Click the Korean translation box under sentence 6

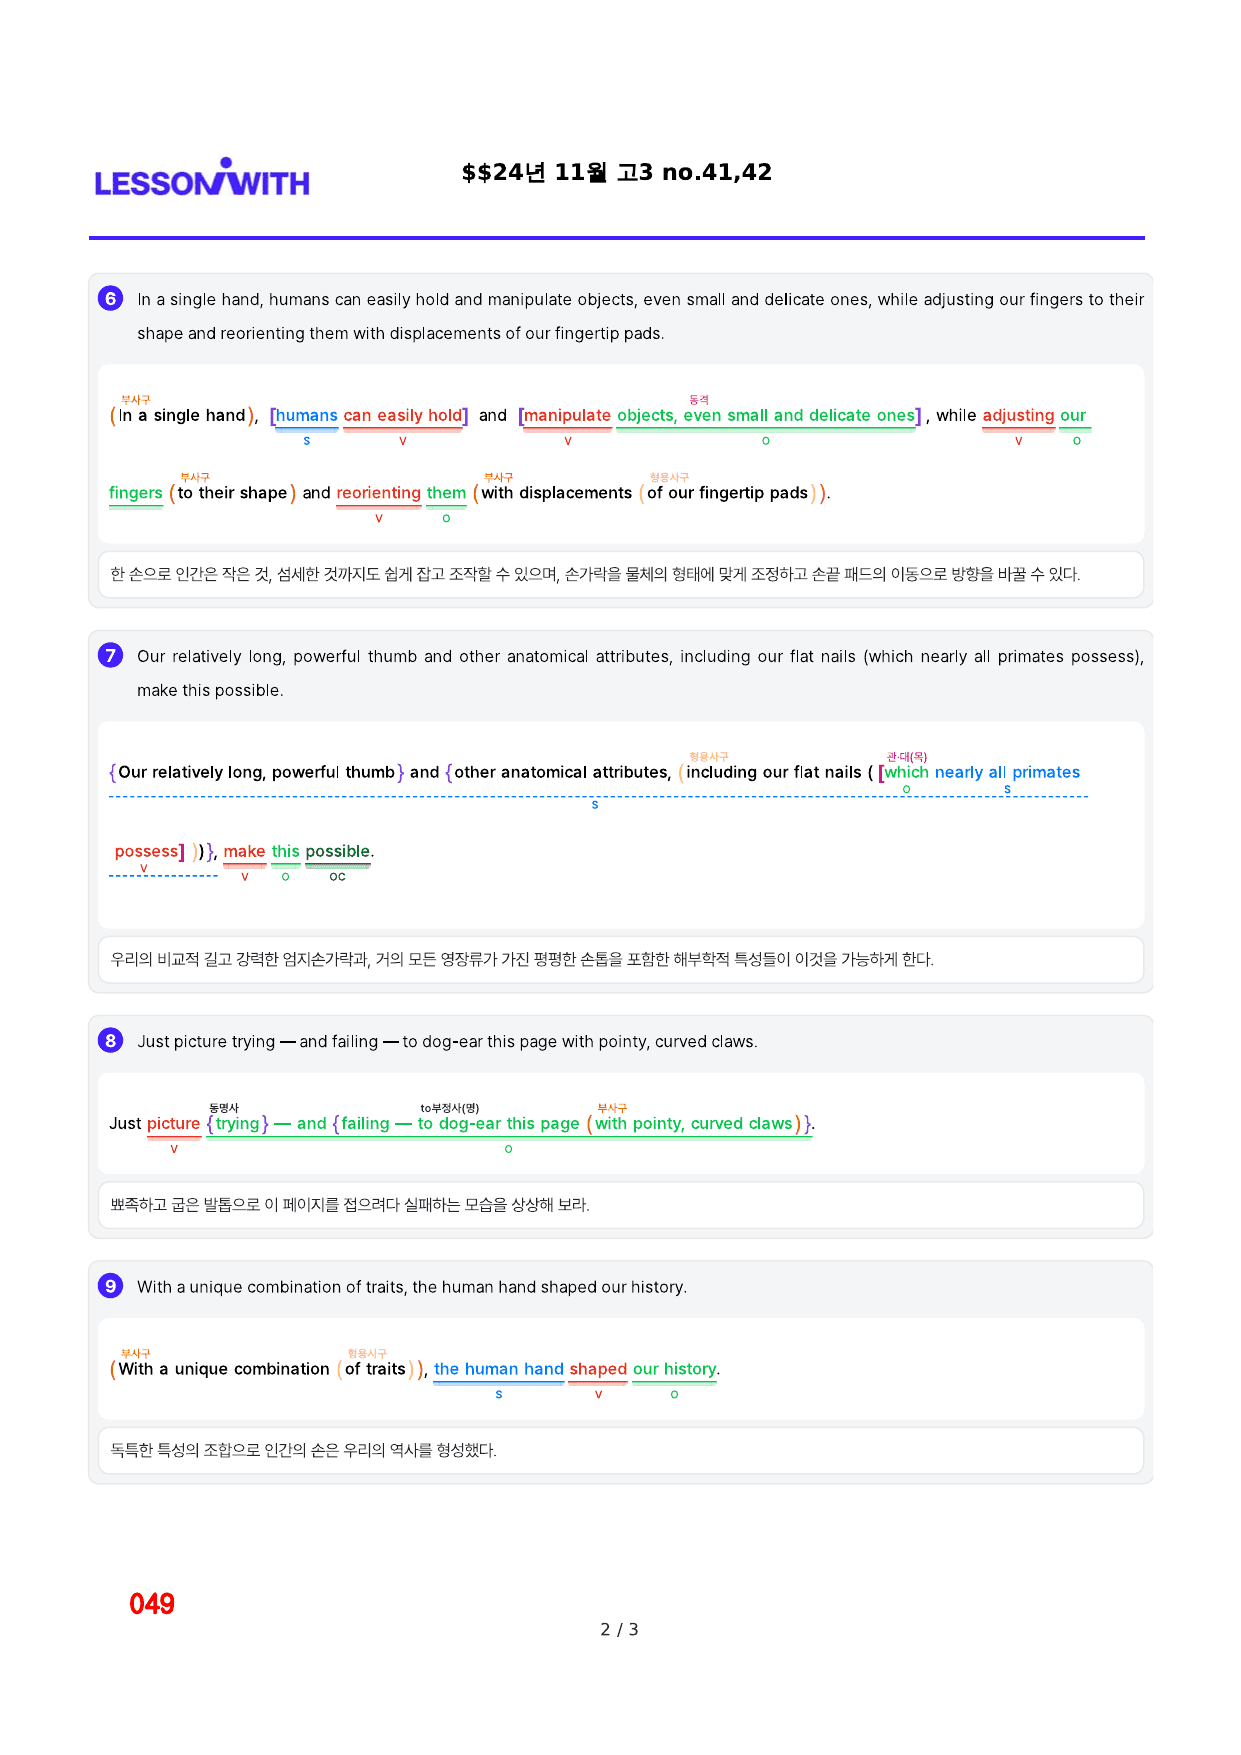(x=620, y=574)
